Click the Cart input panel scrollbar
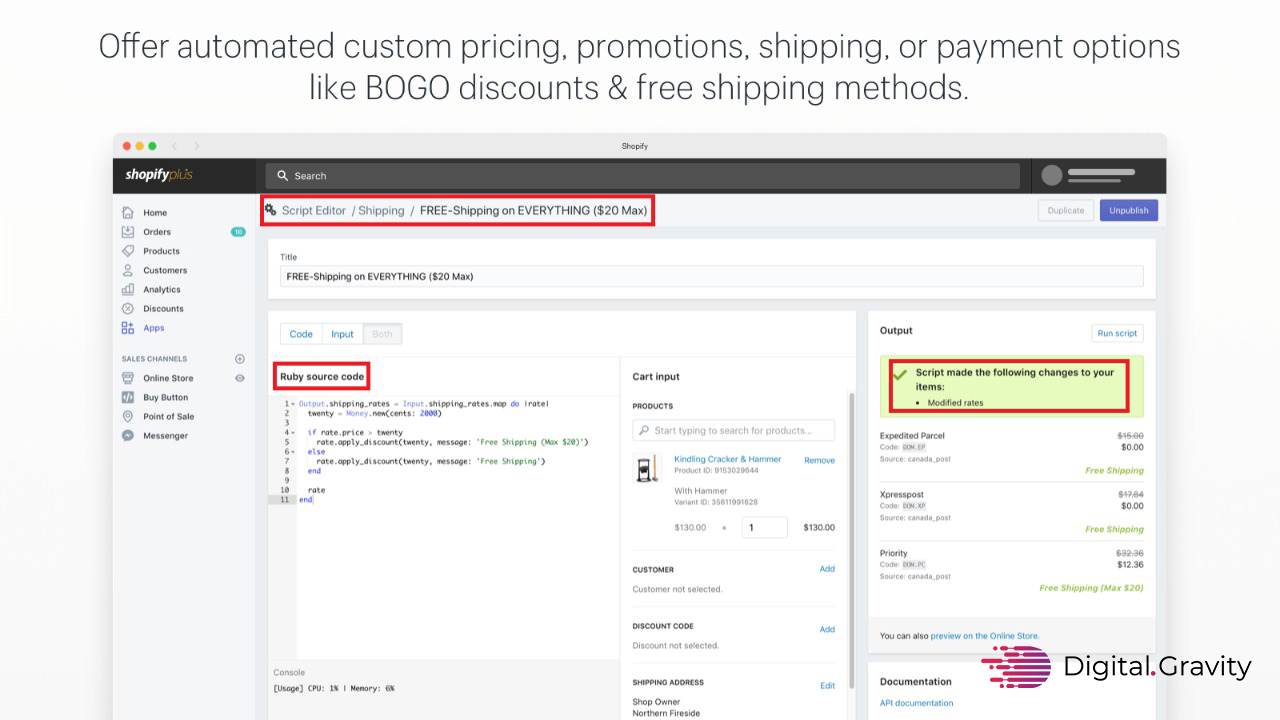1280x720 pixels. tap(851, 540)
